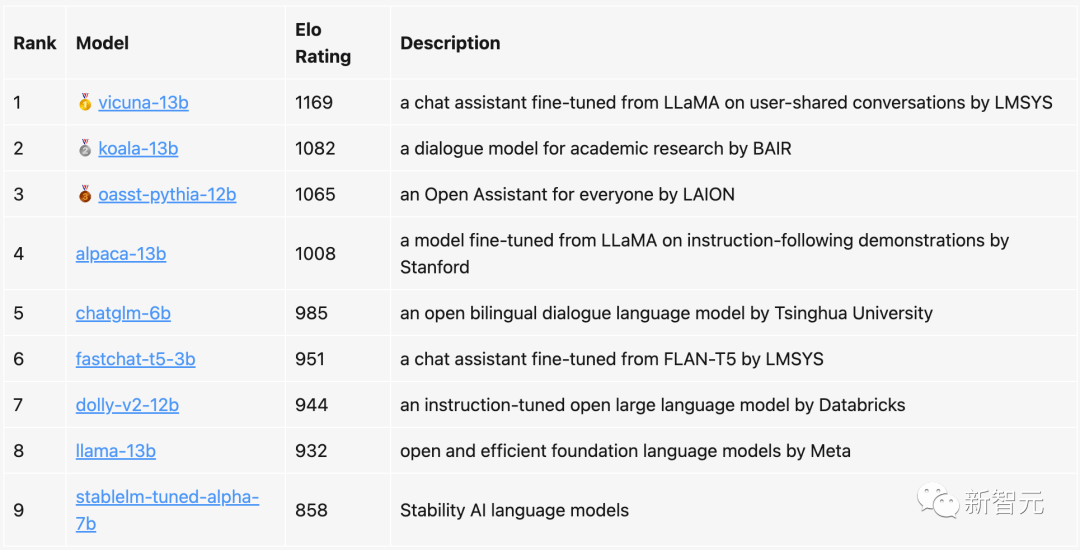Open the llama-13b model link

point(116,451)
